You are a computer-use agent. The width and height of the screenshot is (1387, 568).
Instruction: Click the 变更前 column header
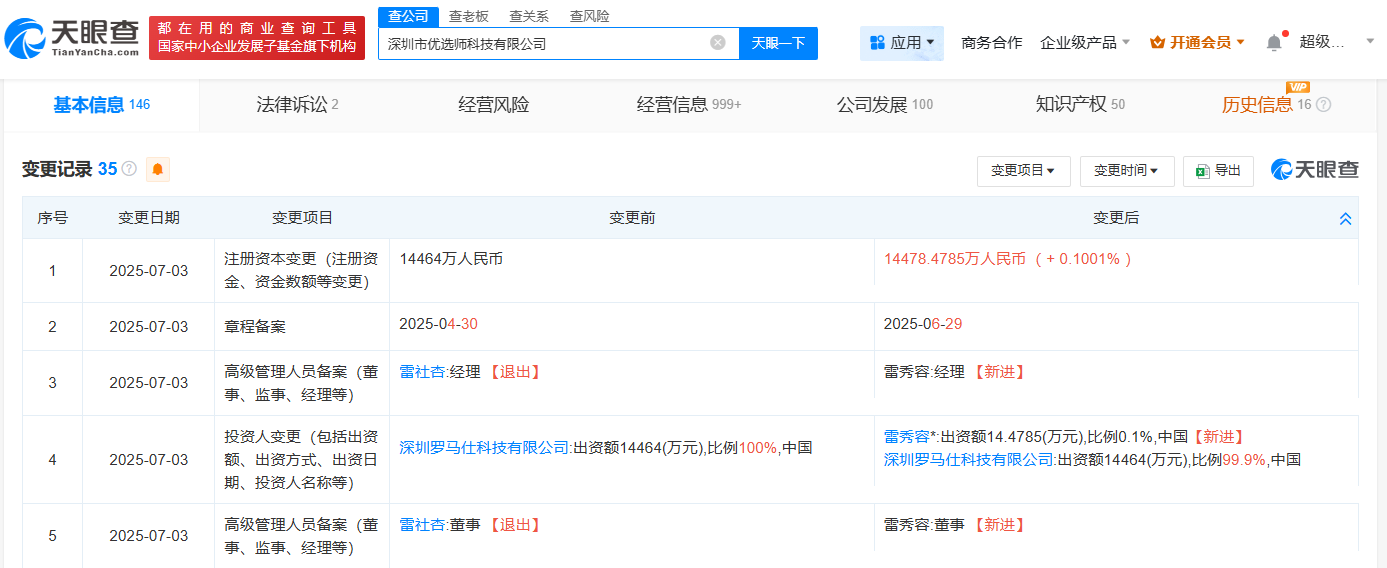632,218
